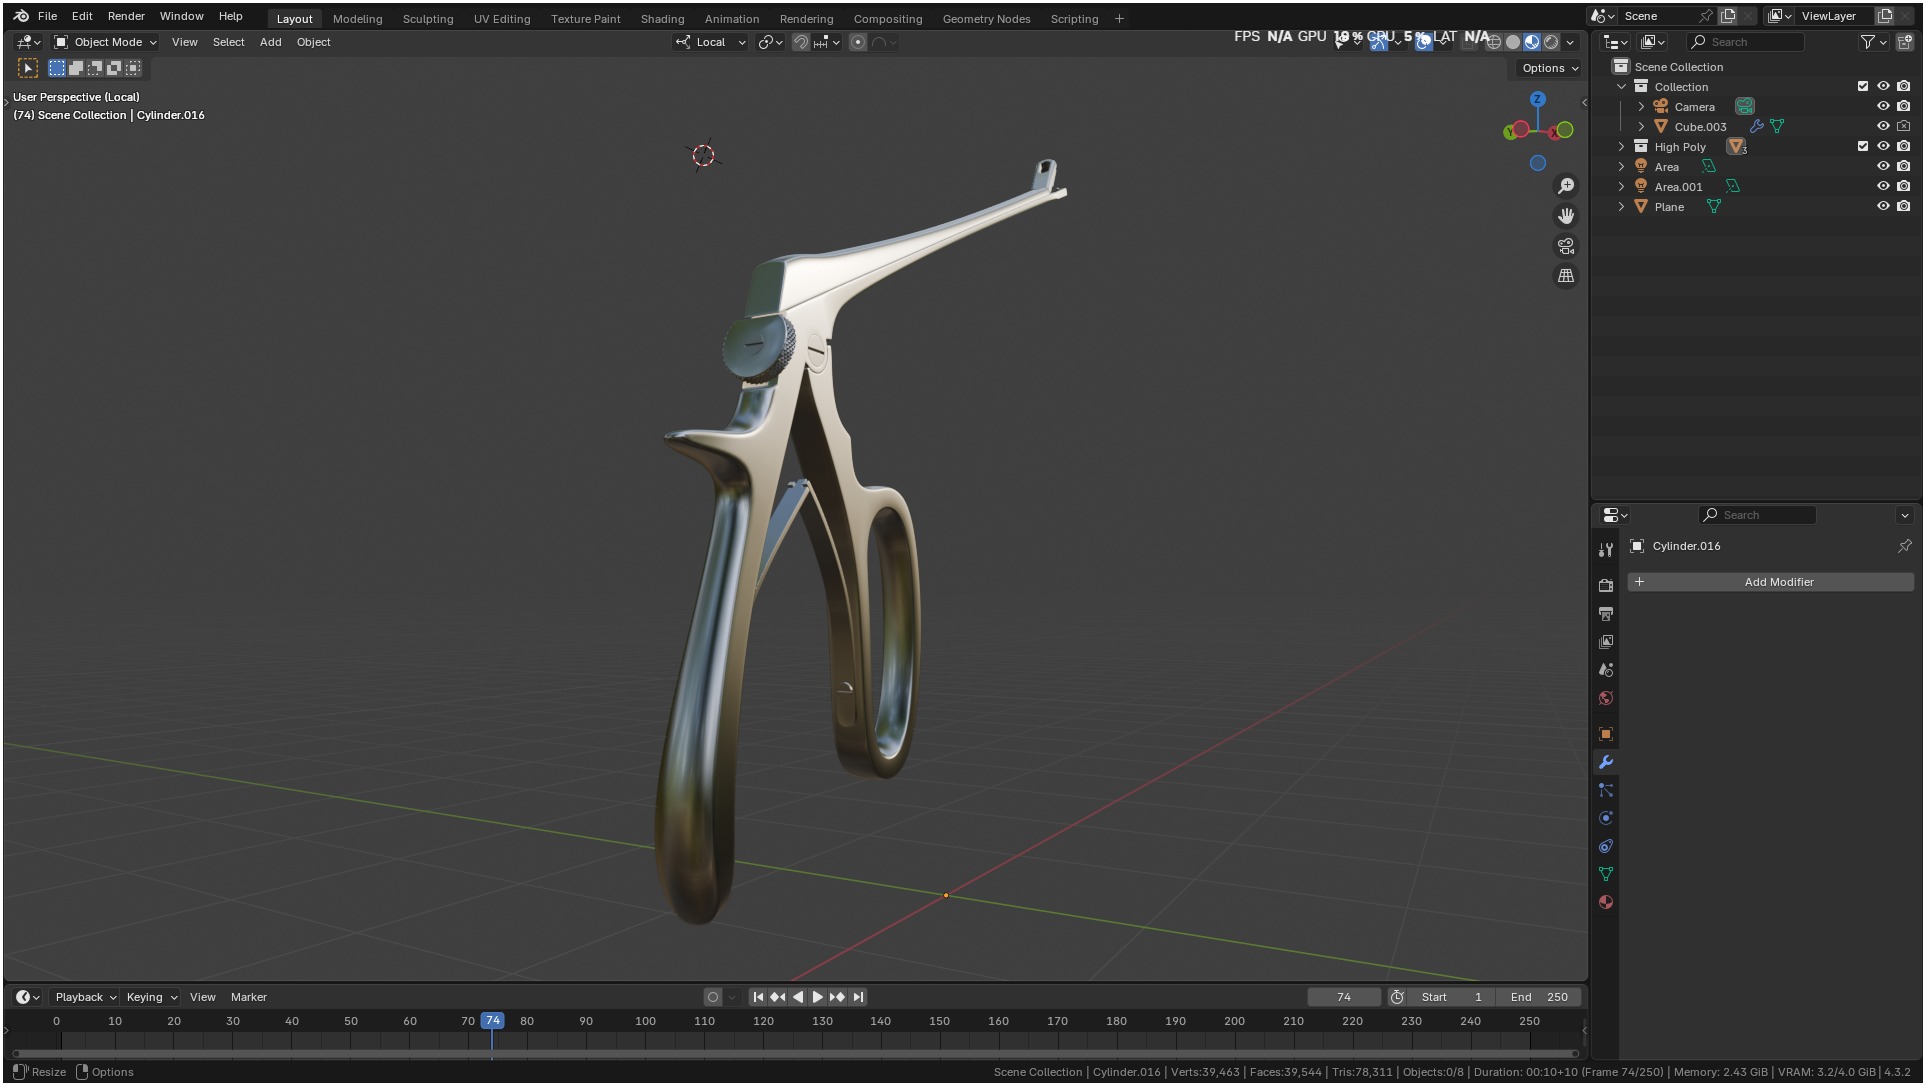The image size is (1926, 1086).
Task: Open the Material properties tab icon
Action: 1606,903
